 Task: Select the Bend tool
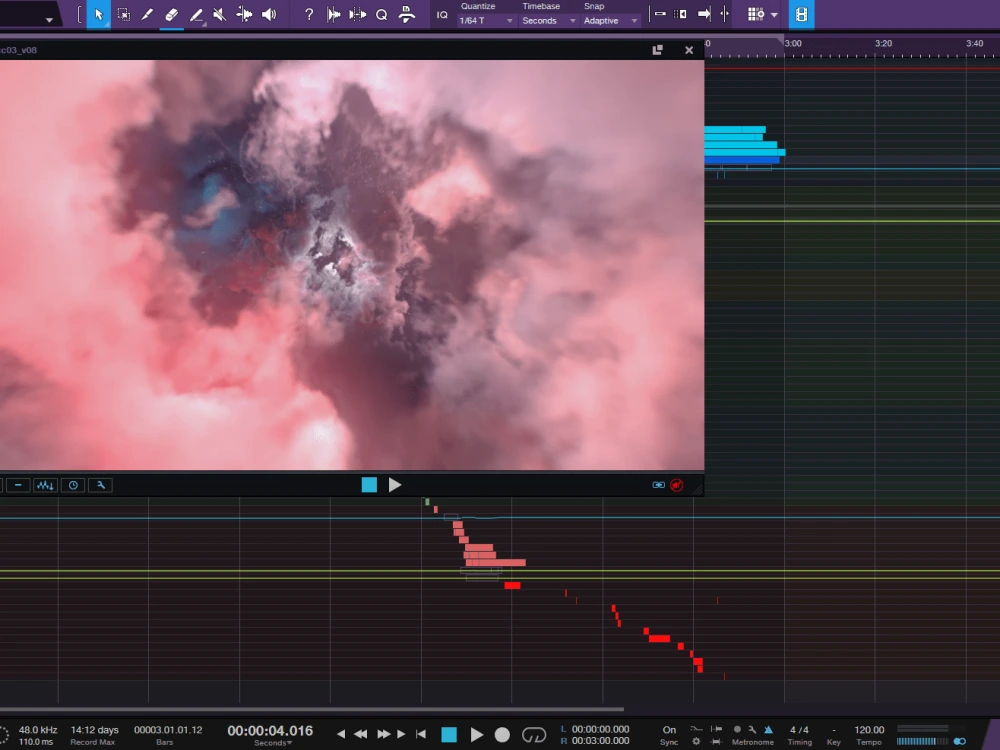point(244,14)
